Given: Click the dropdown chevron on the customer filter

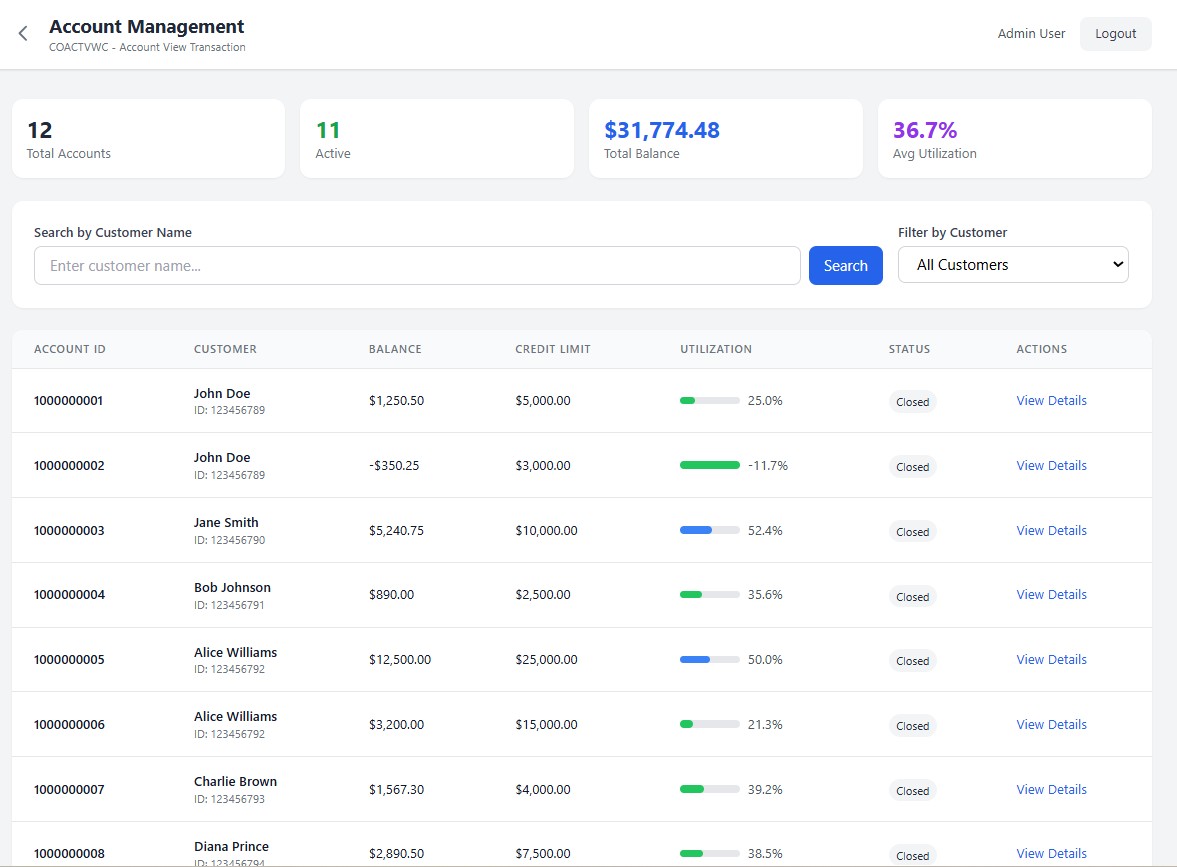Looking at the screenshot, I should tap(1119, 264).
